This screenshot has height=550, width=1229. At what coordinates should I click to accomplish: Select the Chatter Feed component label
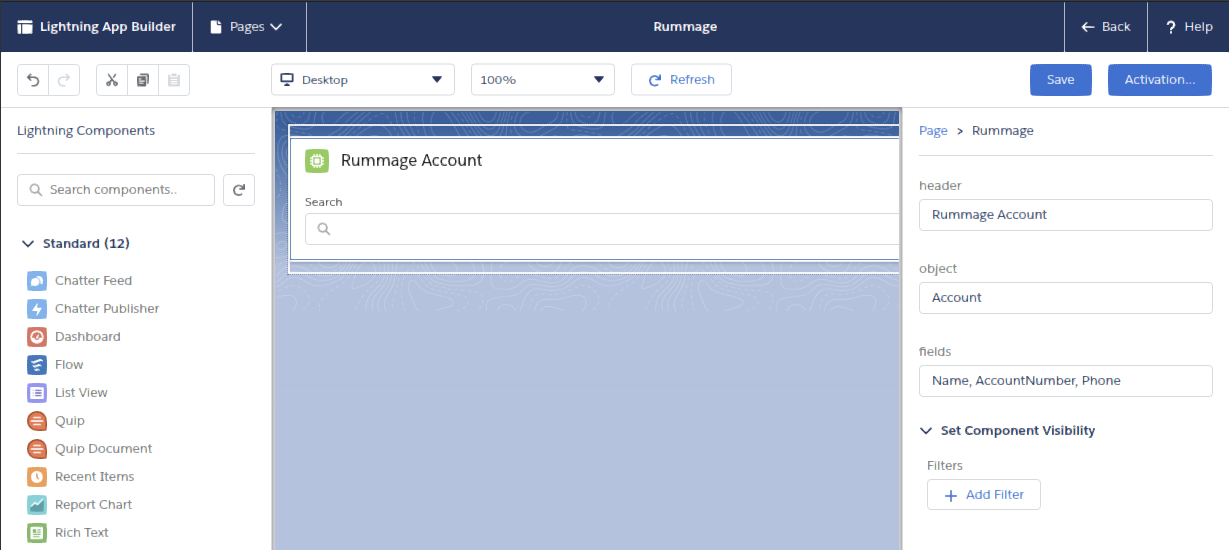coord(93,281)
